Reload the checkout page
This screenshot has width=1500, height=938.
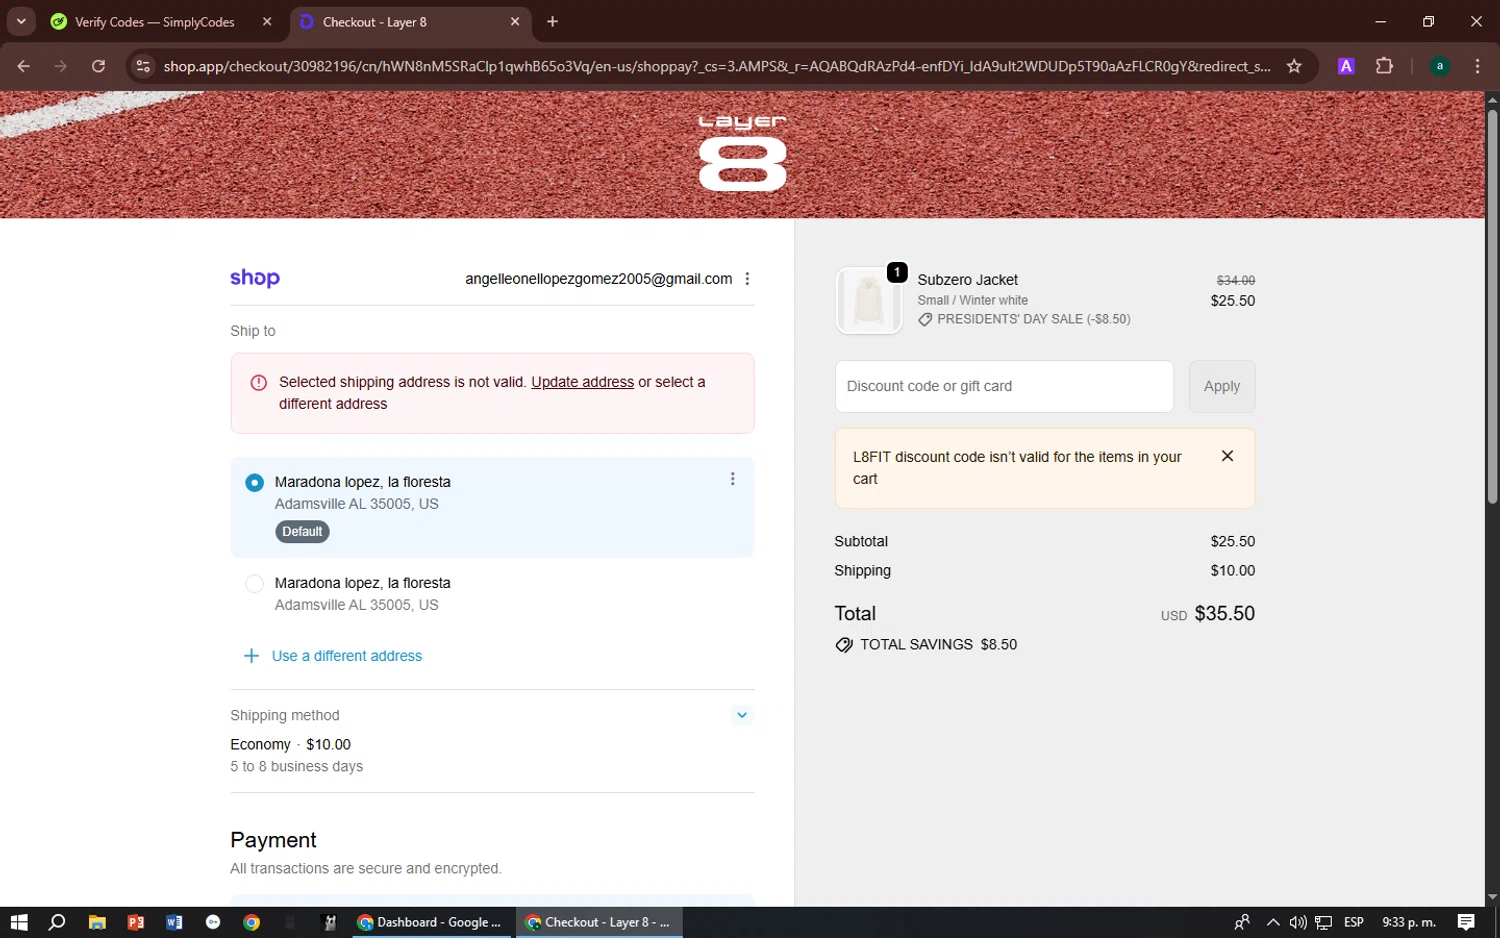(x=98, y=66)
